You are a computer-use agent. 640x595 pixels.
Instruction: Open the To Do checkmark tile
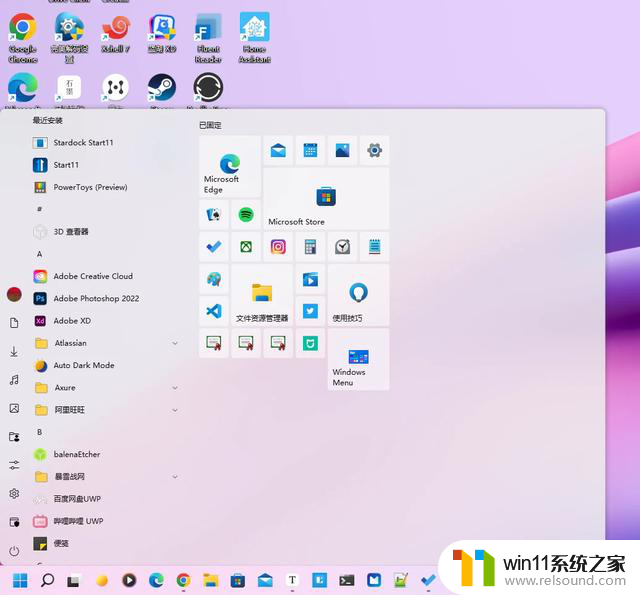coord(213,246)
